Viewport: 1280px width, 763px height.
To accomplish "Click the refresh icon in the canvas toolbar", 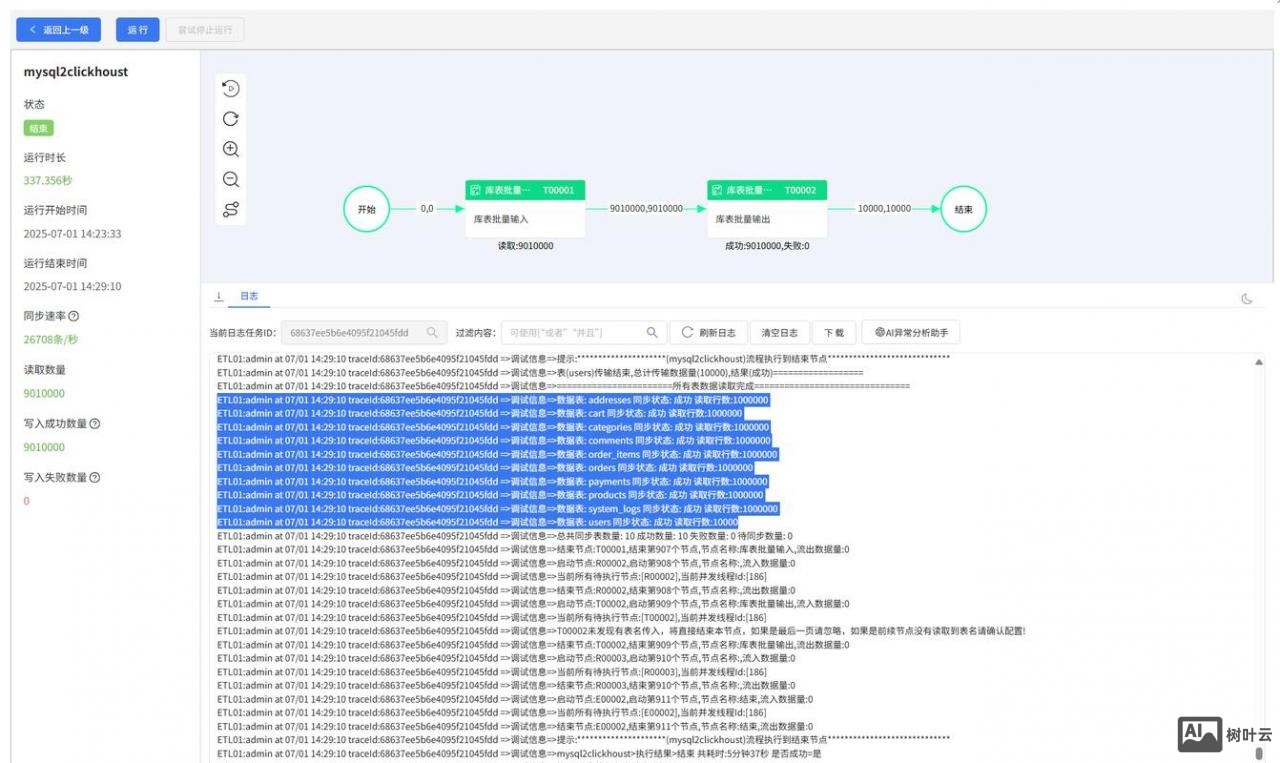I will pyautogui.click(x=230, y=118).
